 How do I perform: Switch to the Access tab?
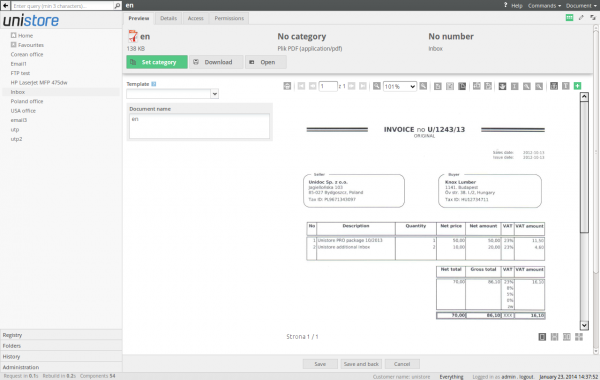coord(196,18)
